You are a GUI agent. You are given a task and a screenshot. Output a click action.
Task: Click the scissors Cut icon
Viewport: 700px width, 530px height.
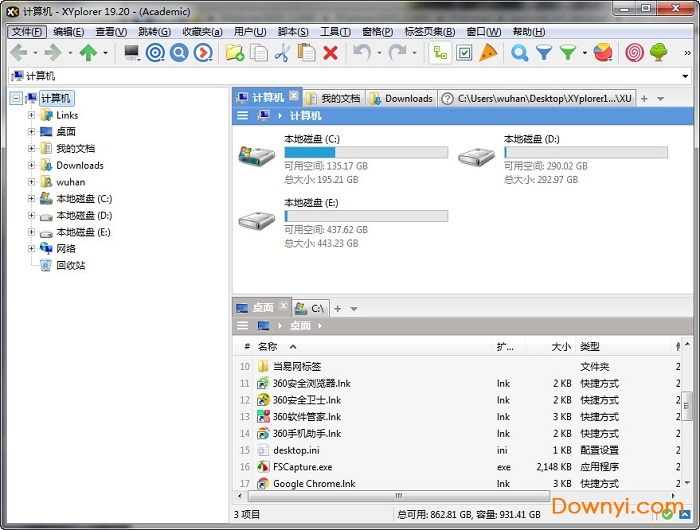pos(283,53)
